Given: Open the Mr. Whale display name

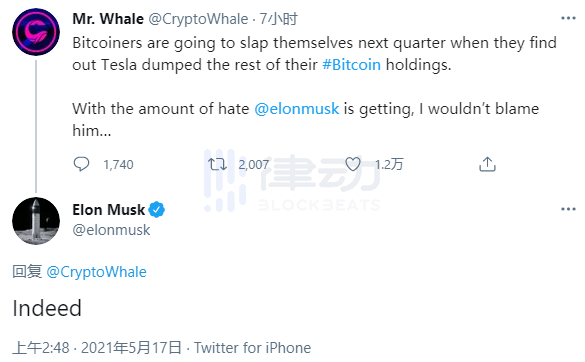Looking at the screenshot, I should tap(108, 19).
